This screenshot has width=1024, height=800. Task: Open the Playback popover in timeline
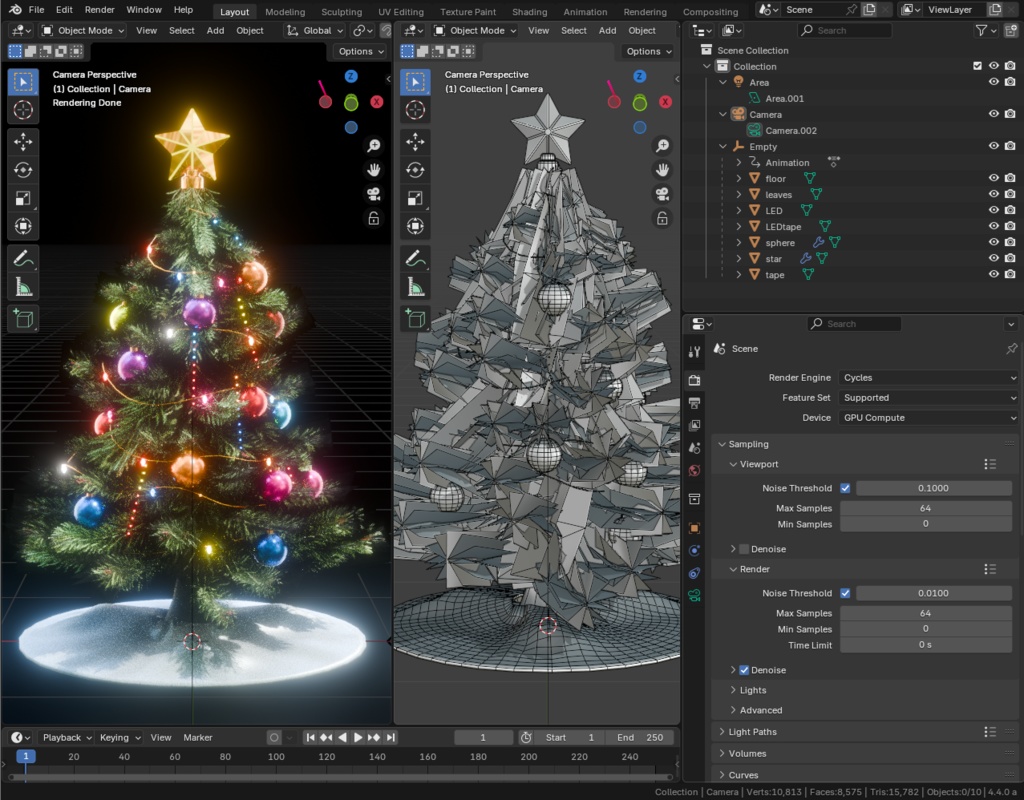click(x=66, y=738)
